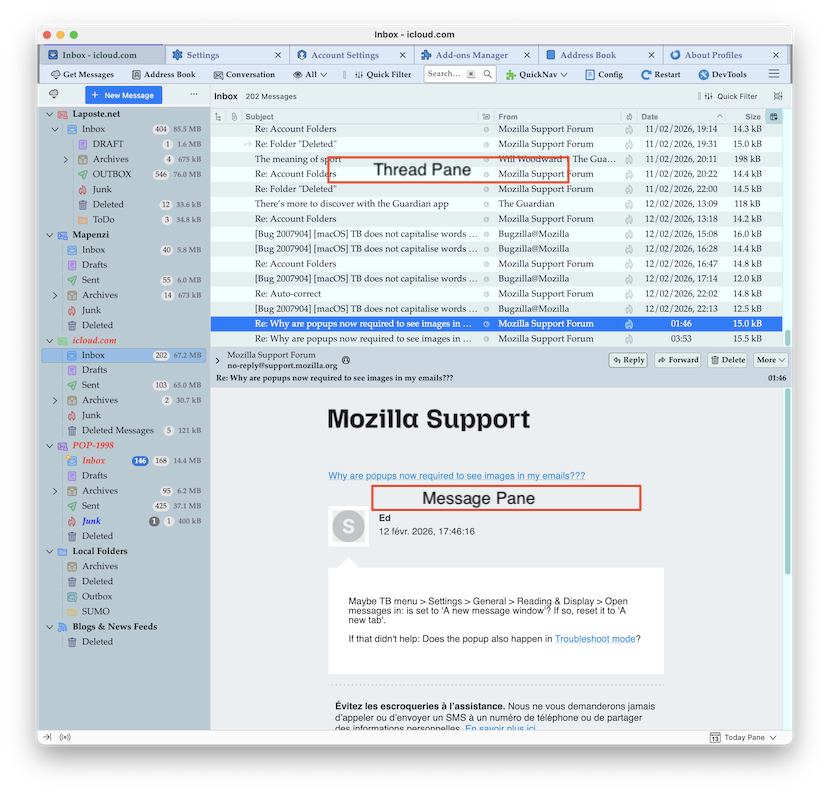830x794 pixels.
Task: Sort by the junk status column icon
Action: pos(629,116)
